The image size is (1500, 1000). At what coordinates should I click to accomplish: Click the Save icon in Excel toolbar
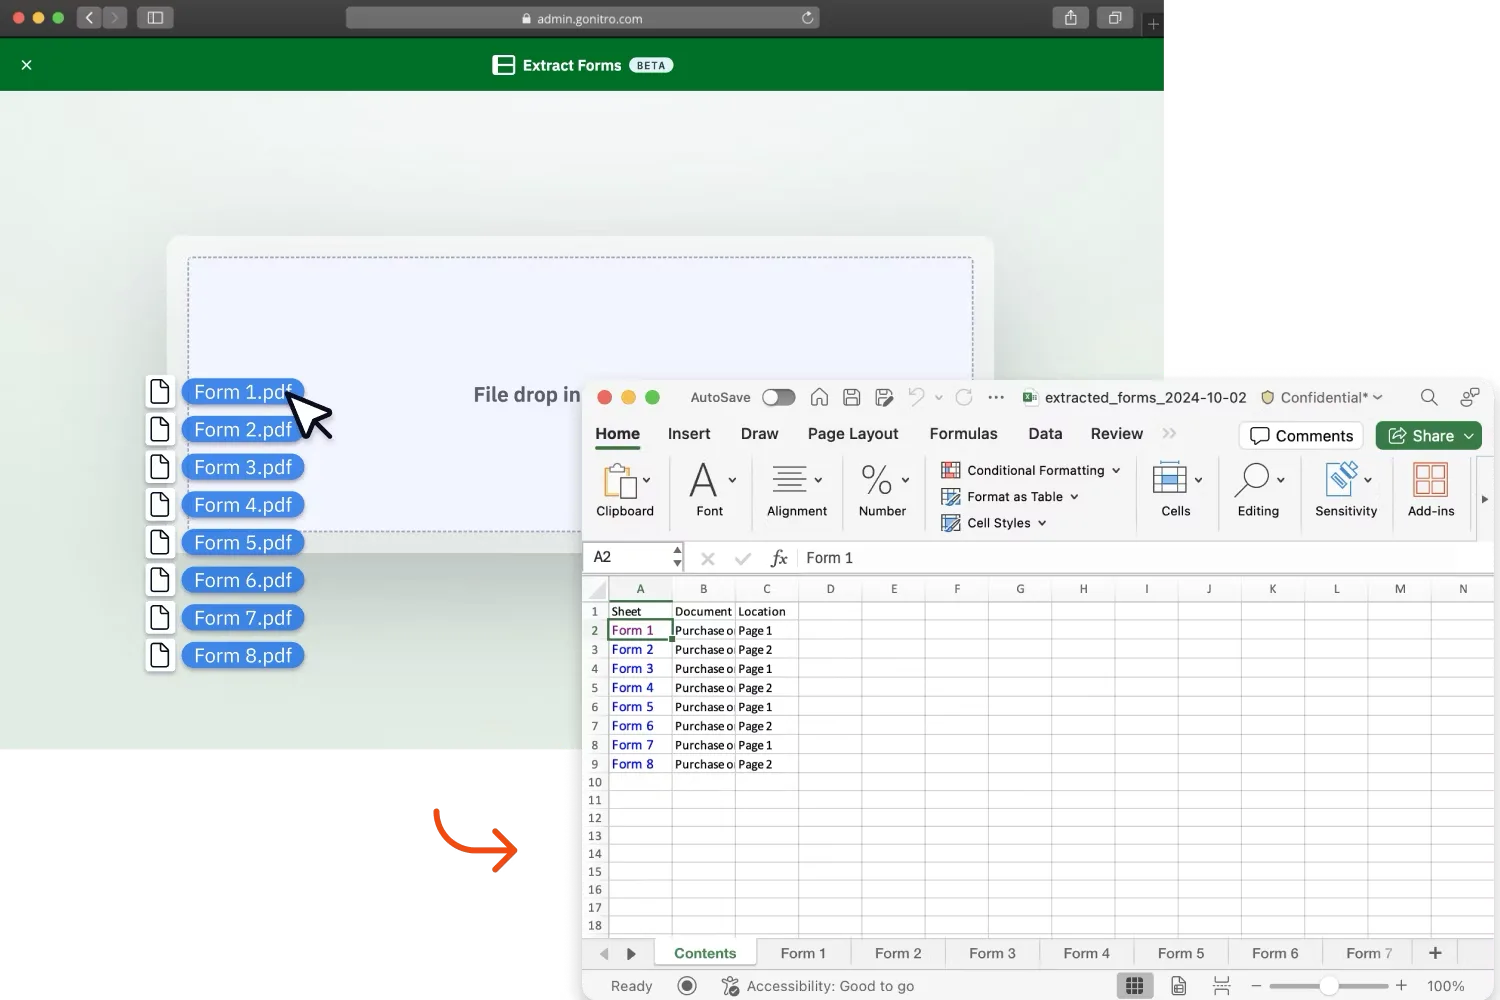click(852, 397)
